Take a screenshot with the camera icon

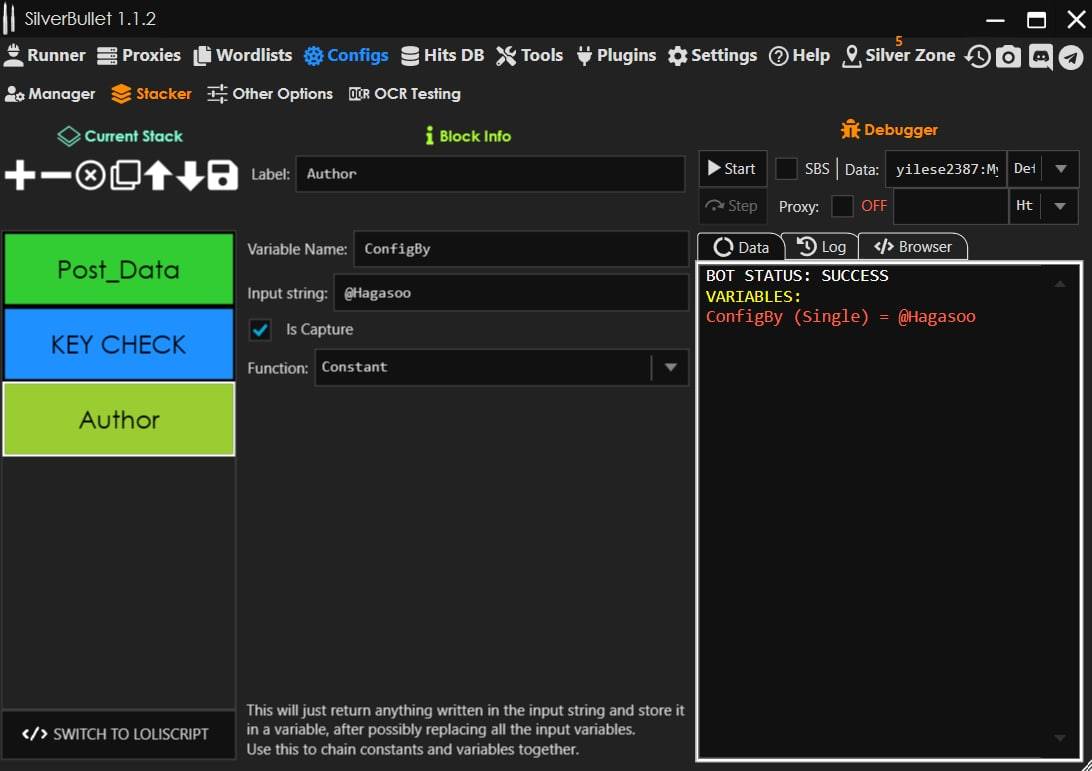1009,57
